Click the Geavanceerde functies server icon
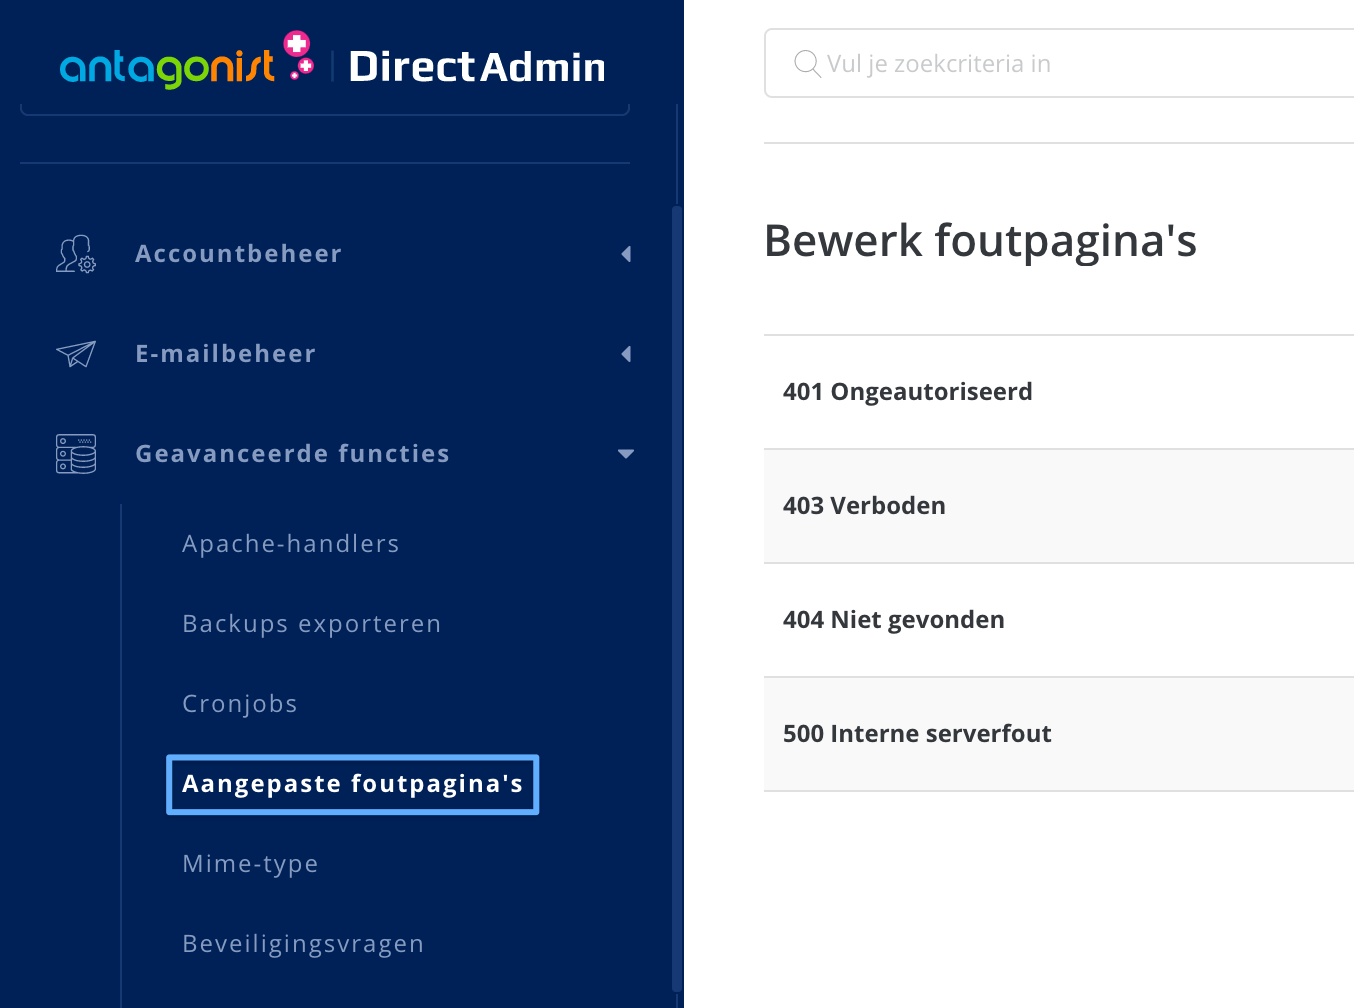This screenshot has width=1354, height=1008. (75, 453)
